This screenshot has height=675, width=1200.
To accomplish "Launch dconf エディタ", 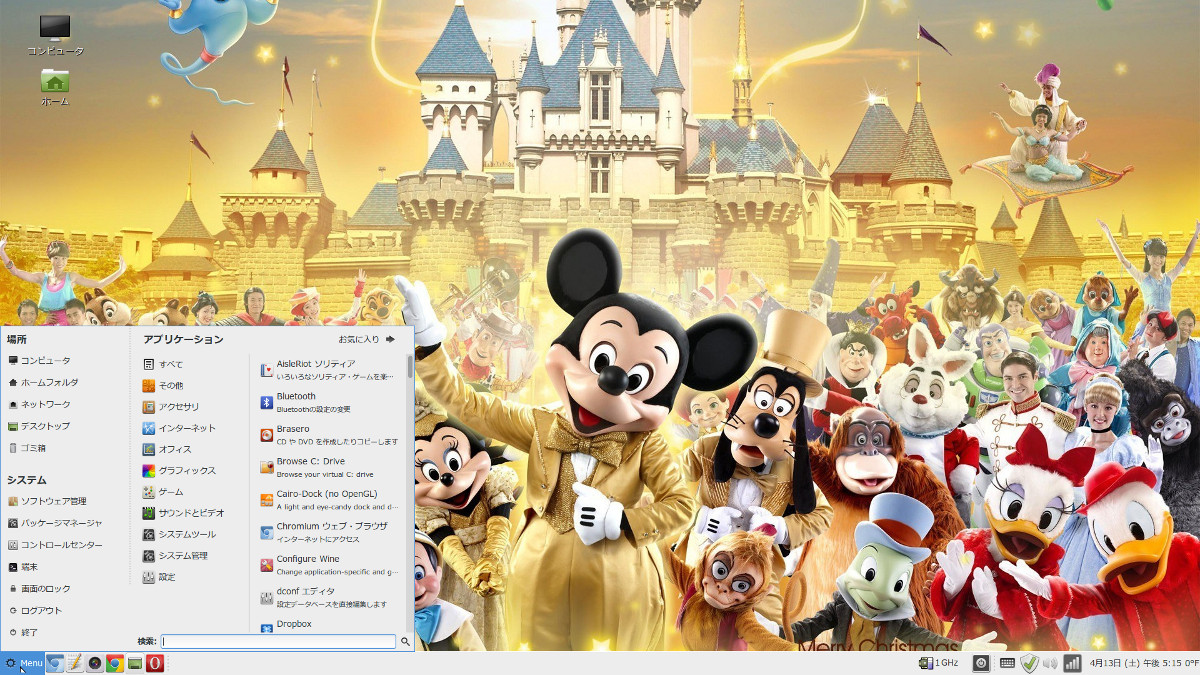I will [329, 597].
